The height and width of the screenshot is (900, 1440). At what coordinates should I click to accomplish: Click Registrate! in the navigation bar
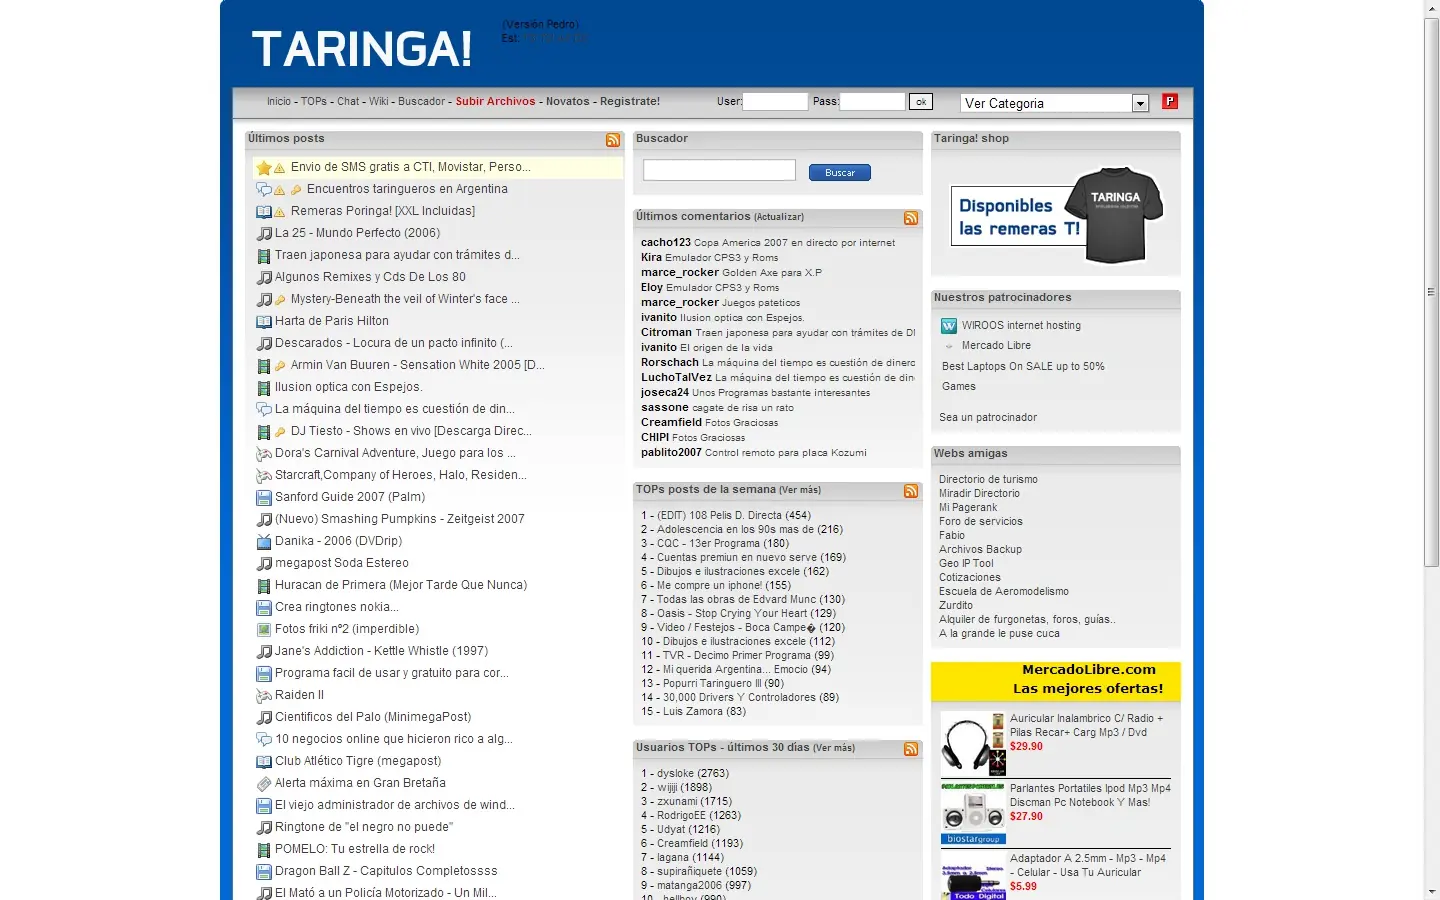630,102
